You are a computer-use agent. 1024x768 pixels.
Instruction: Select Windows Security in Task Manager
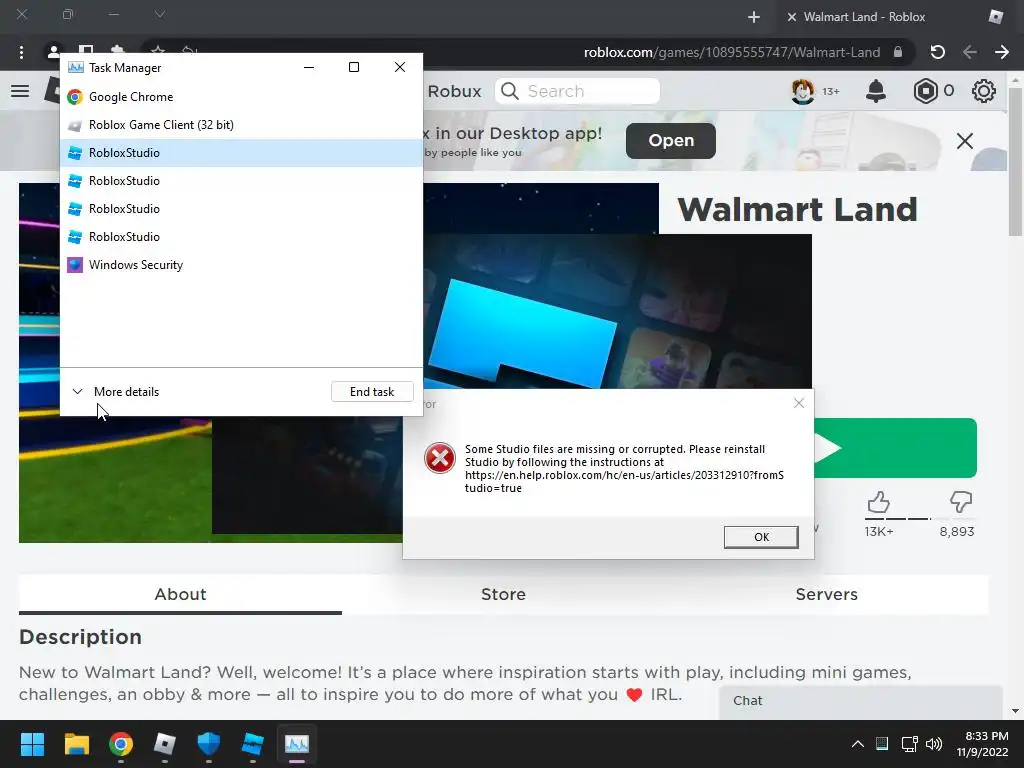point(241,265)
